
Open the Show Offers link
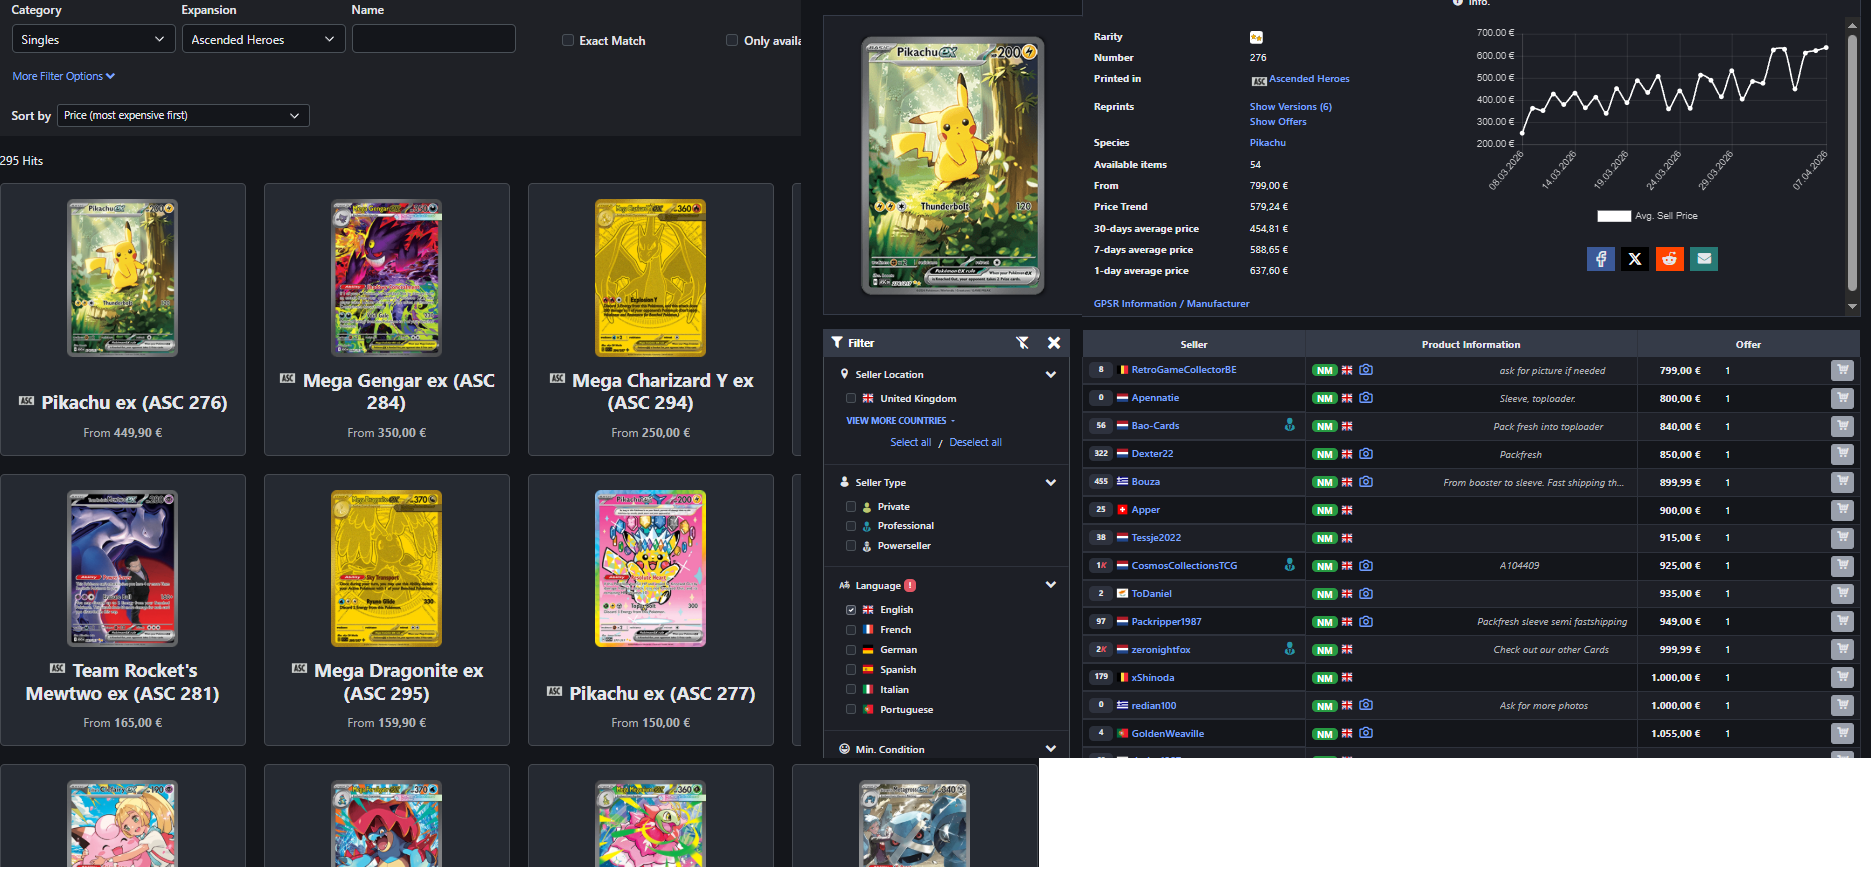point(1278,122)
